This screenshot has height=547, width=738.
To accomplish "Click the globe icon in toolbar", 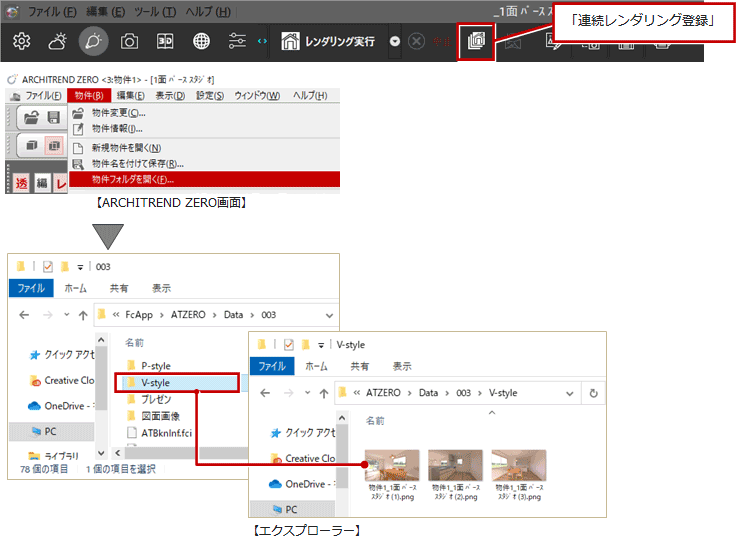I will [x=201, y=41].
